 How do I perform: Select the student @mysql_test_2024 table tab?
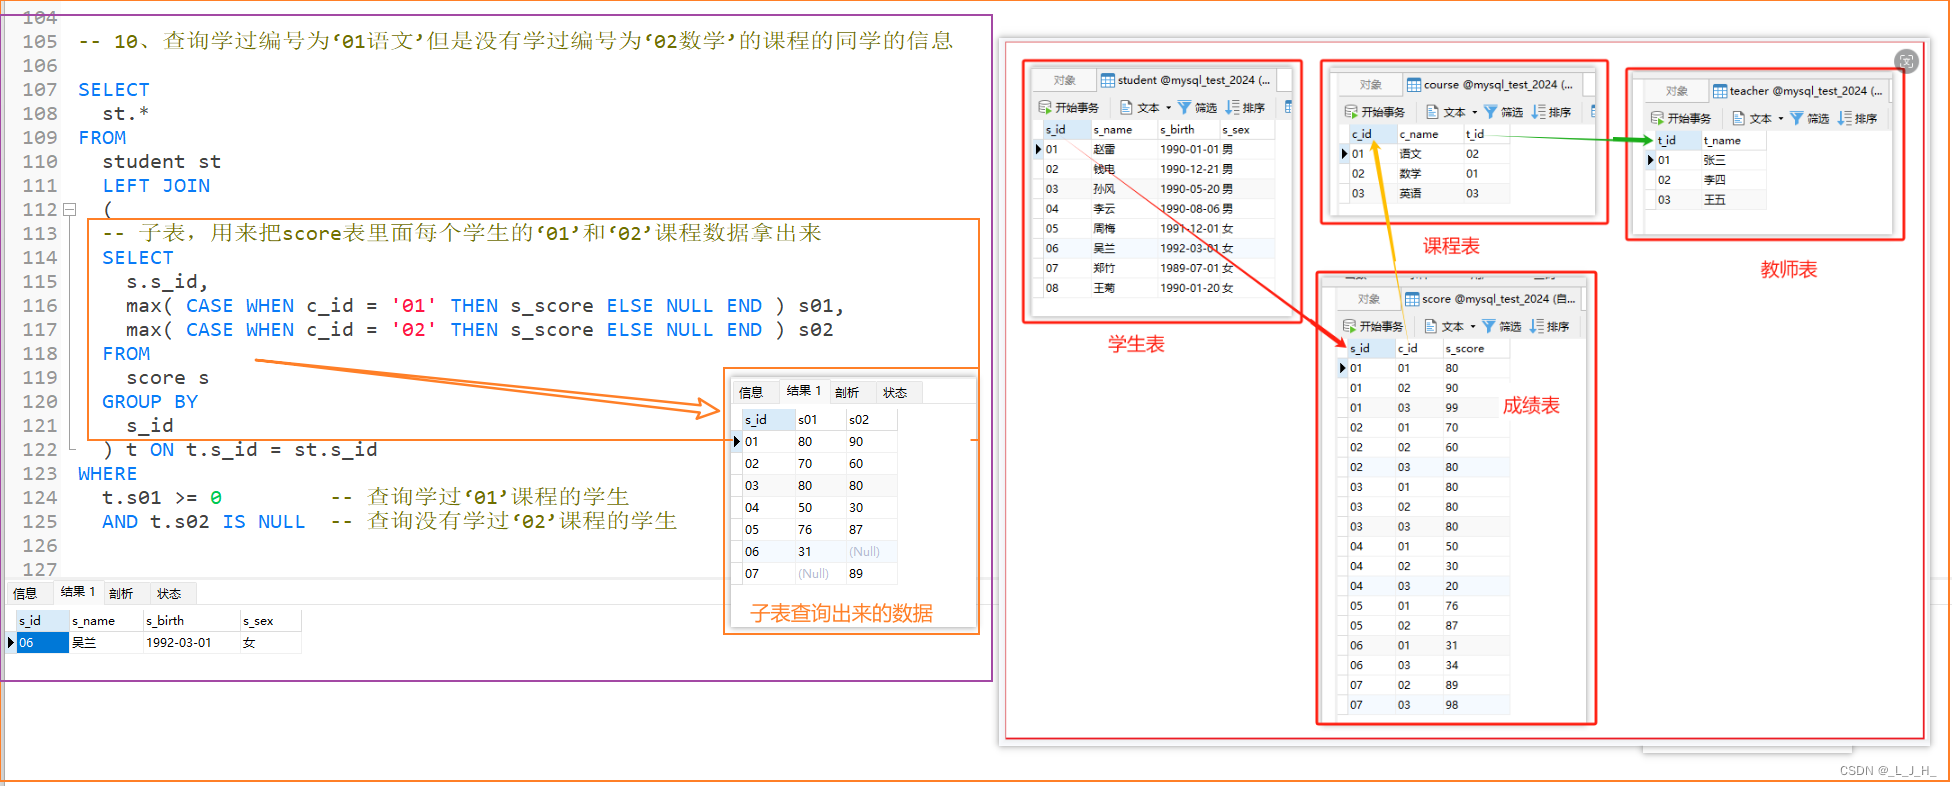coord(1185,80)
